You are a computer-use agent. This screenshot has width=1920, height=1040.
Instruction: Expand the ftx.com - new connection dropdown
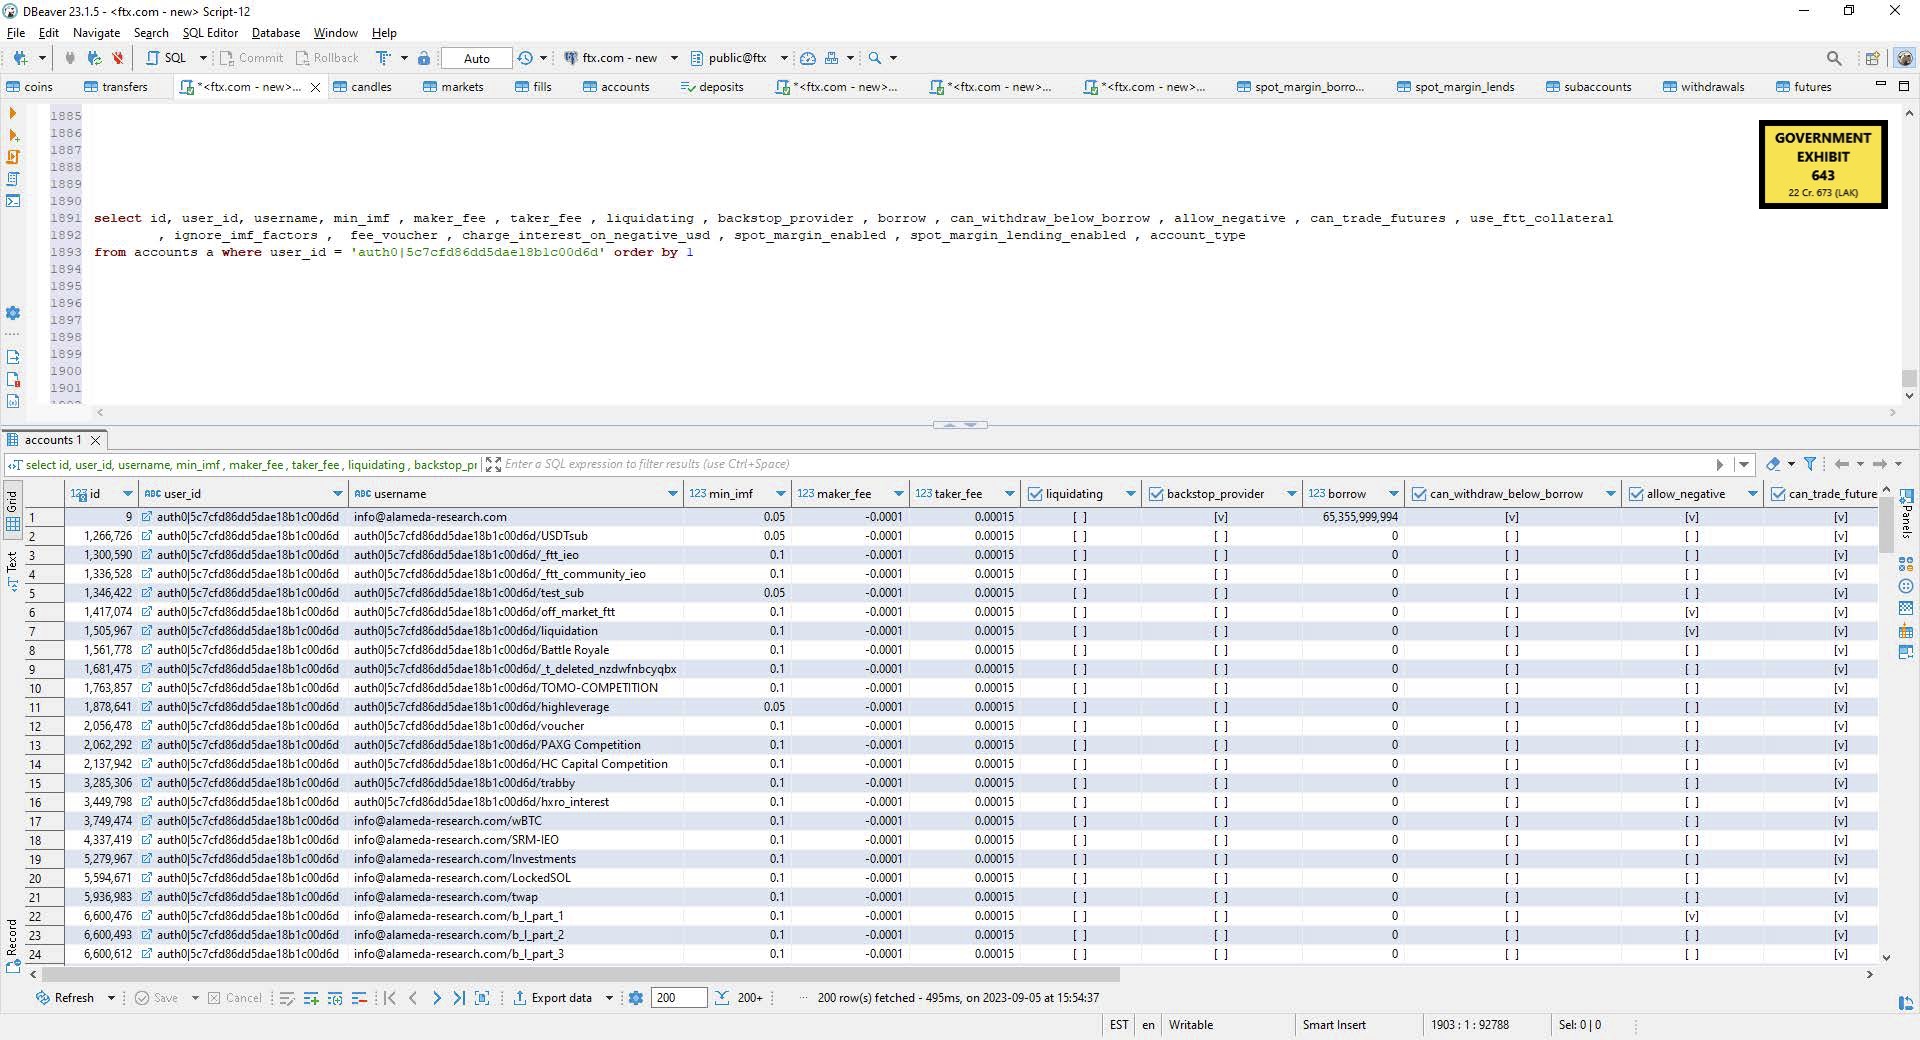point(674,58)
